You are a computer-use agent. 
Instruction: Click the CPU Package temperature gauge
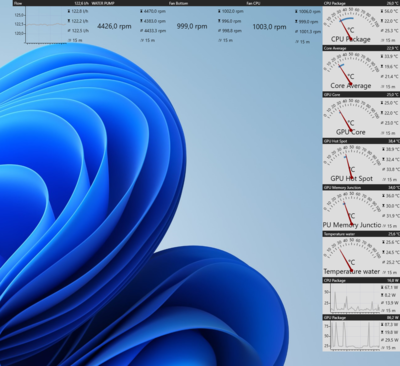(352, 26)
